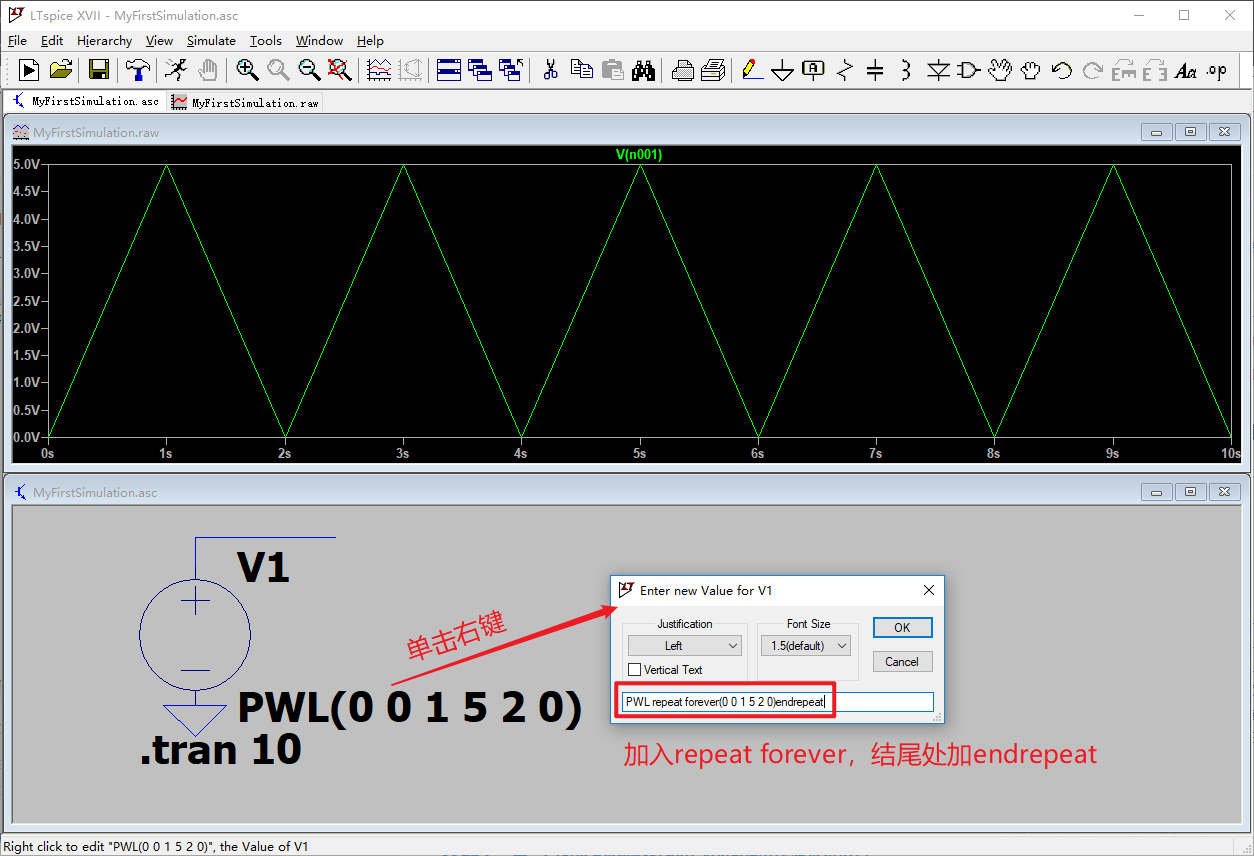This screenshot has width=1254, height=856.
Task: Run the simulation with the running man icon
Action: point(176,70)
